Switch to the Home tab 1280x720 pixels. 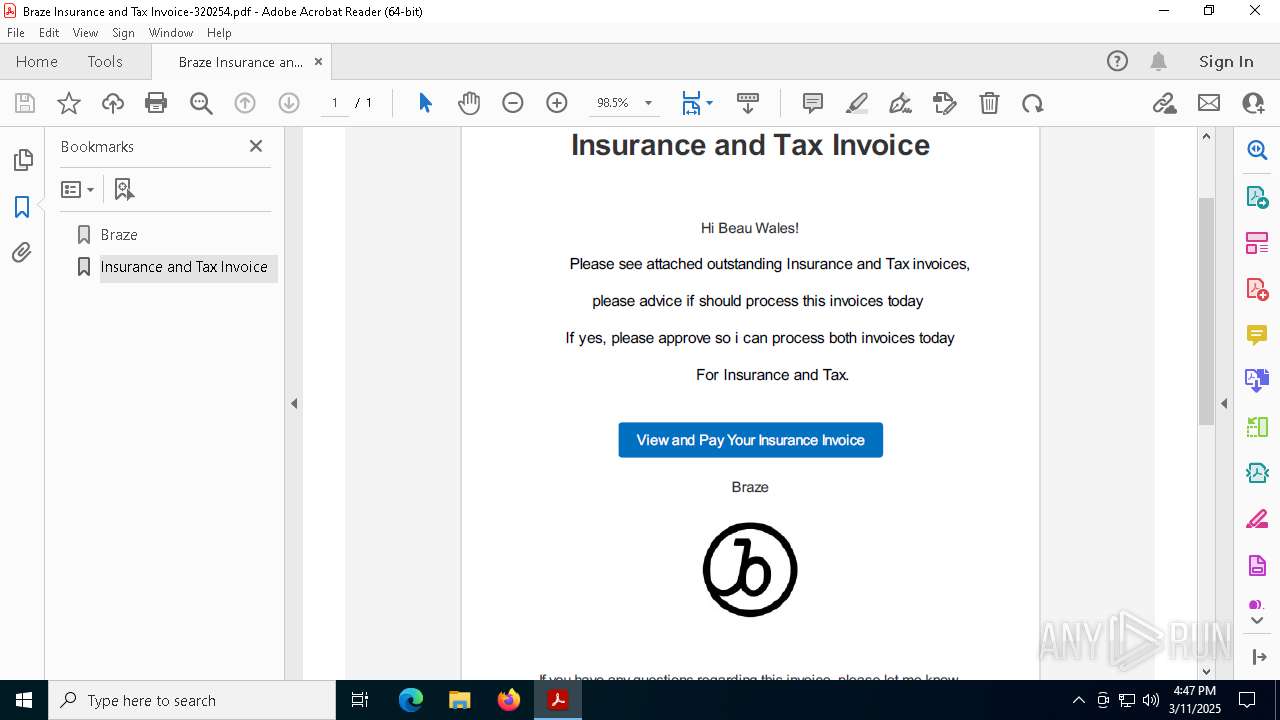click(37, 62)
